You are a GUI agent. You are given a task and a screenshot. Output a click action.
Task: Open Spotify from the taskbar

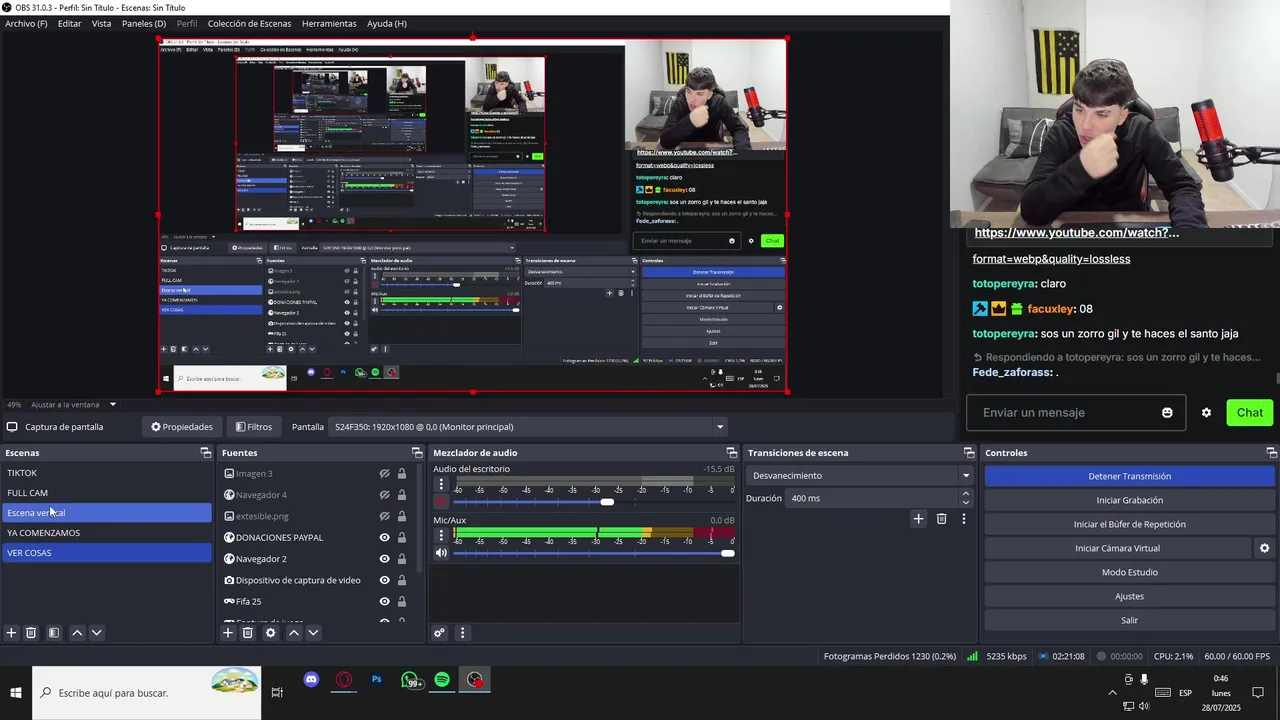[442, 680]
